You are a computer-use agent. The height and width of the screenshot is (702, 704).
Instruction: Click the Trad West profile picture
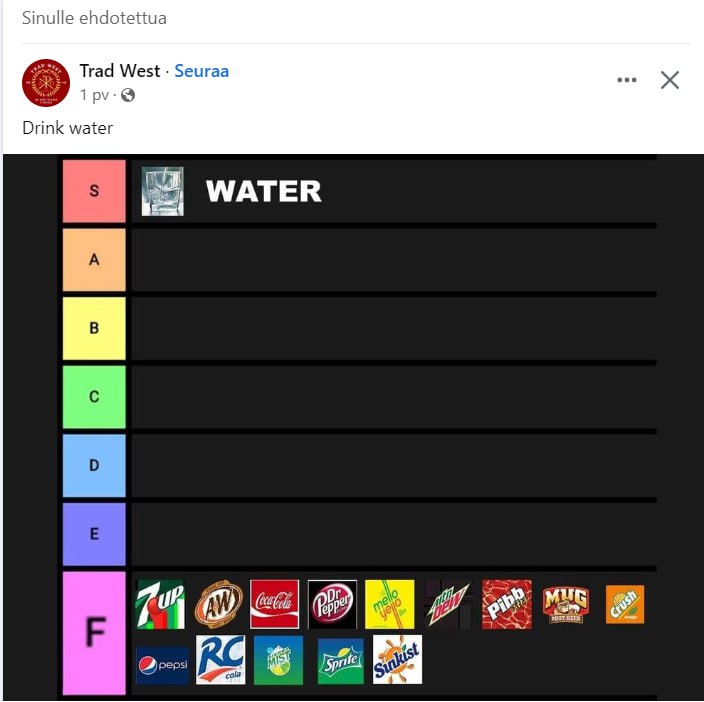[46, 83]
